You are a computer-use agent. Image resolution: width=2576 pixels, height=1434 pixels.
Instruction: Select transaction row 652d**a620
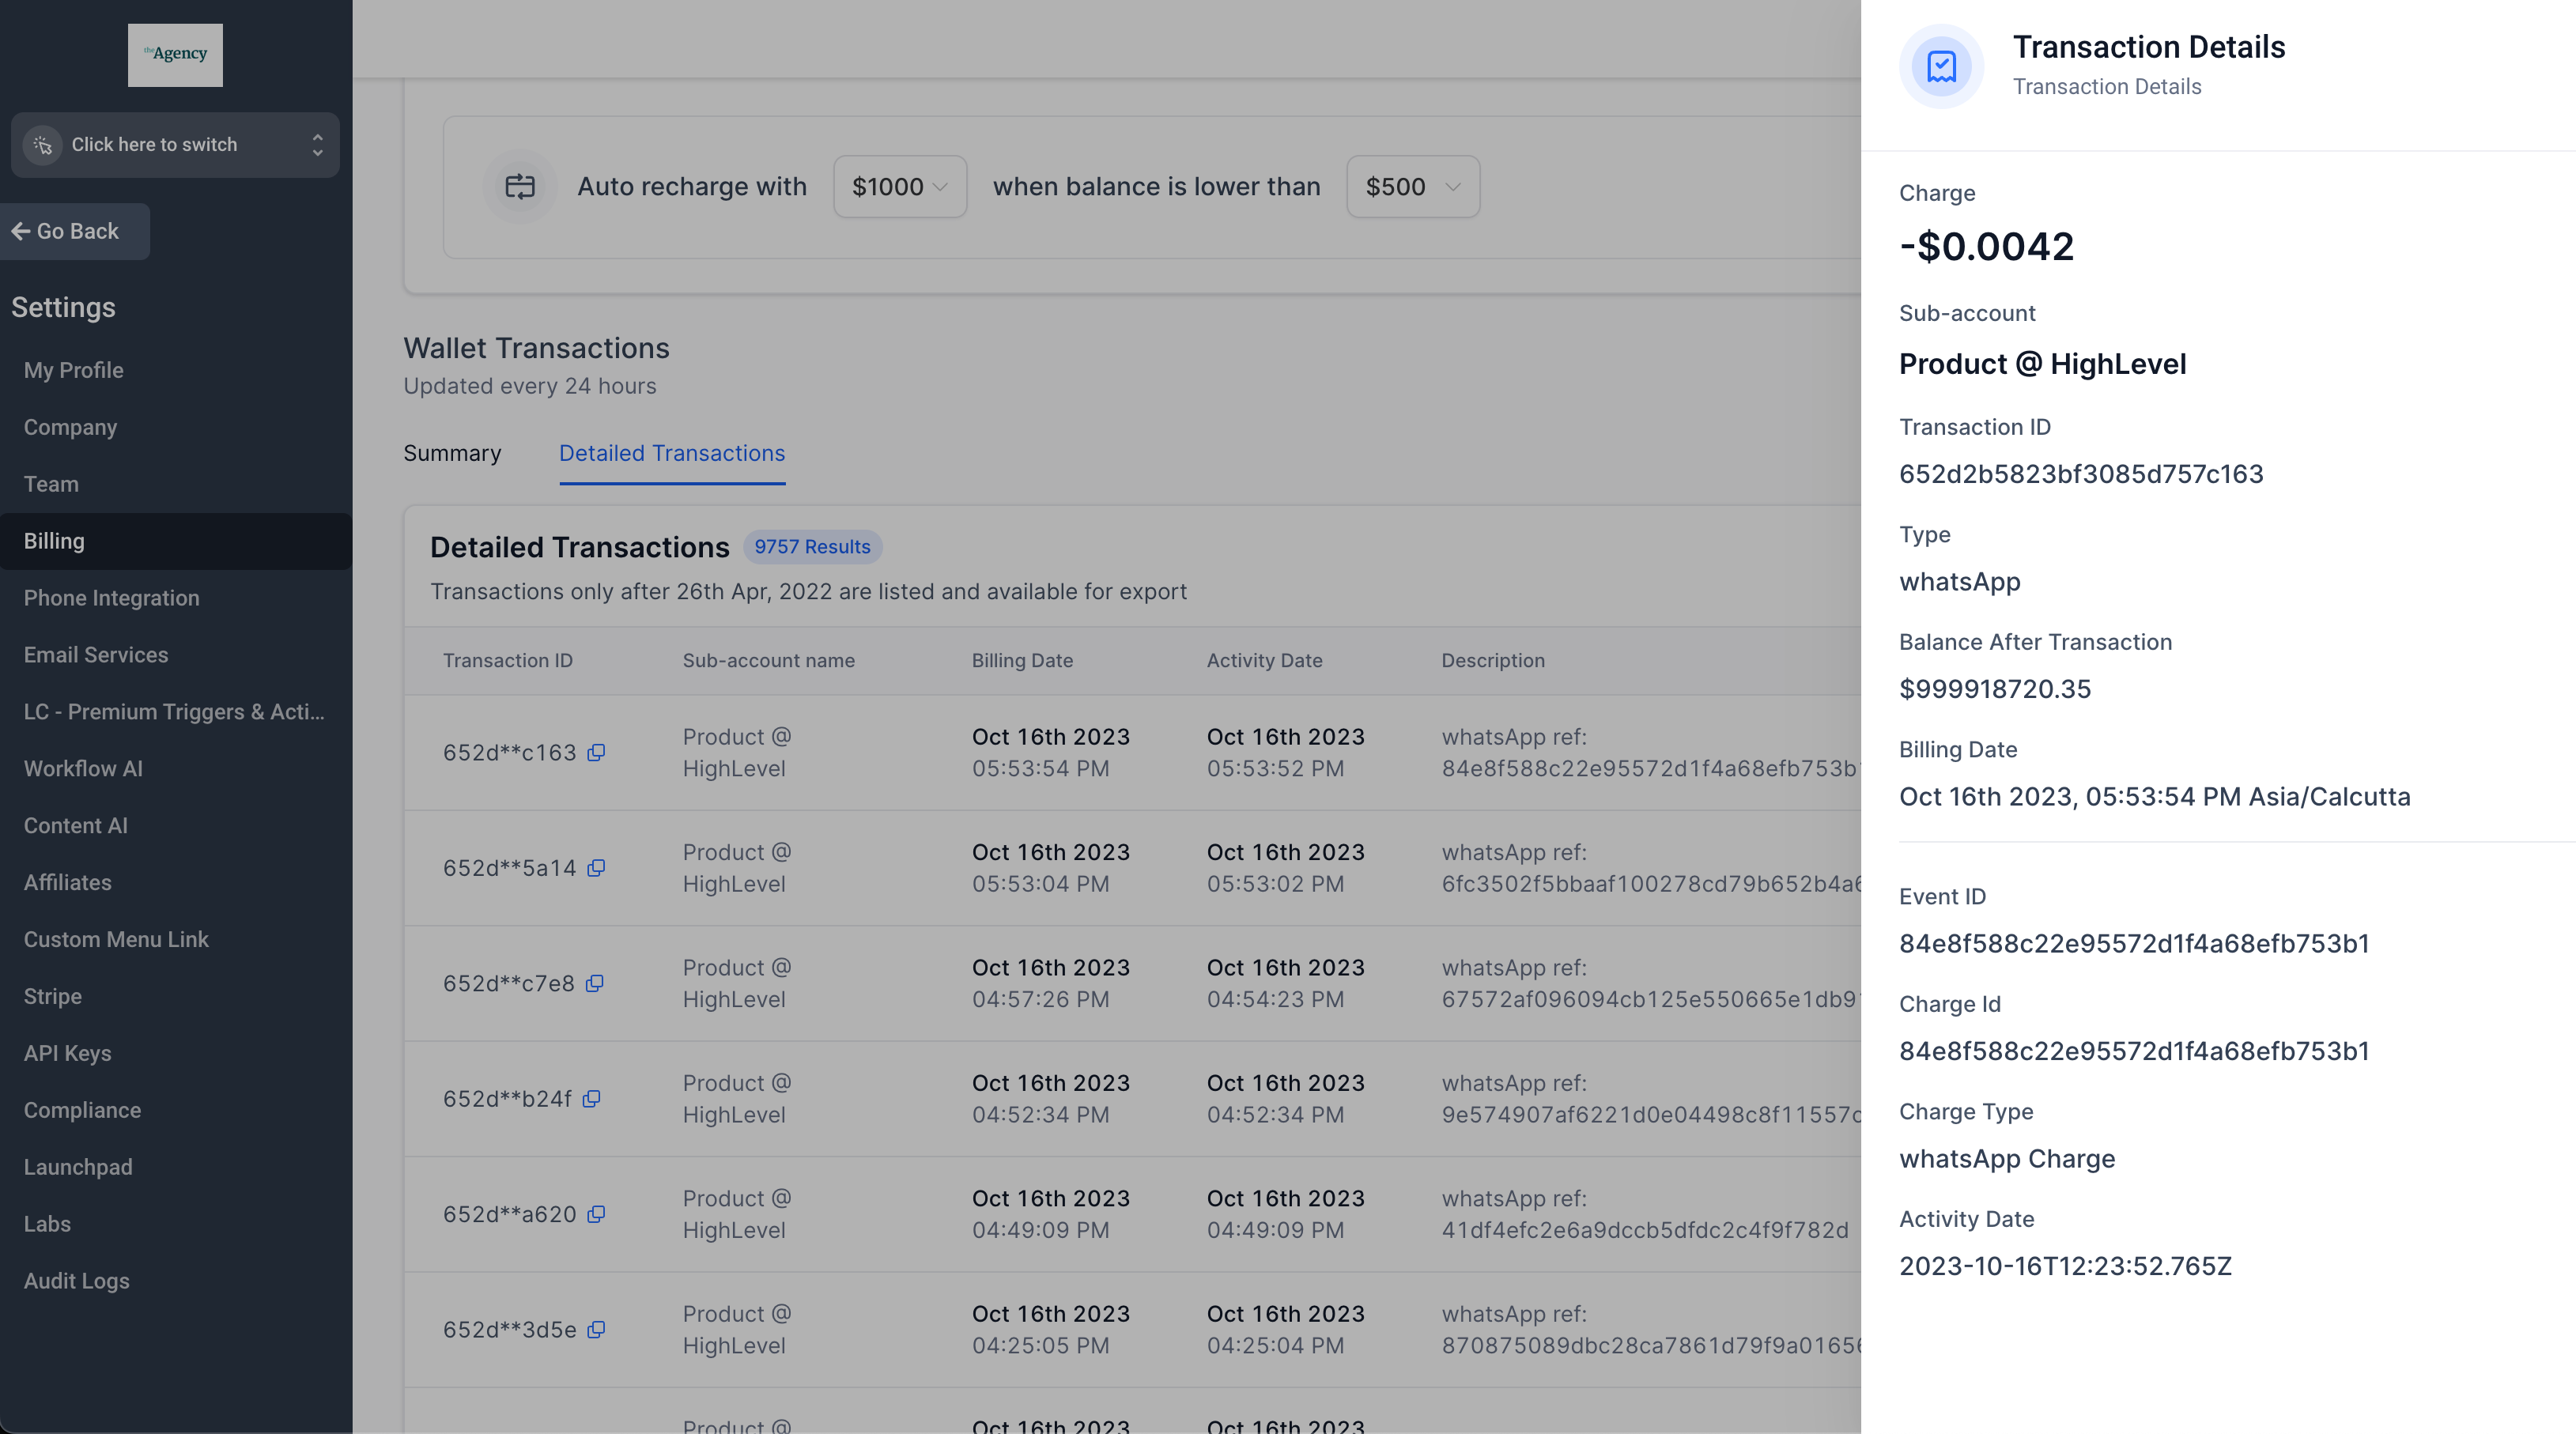point(1132,1214)
